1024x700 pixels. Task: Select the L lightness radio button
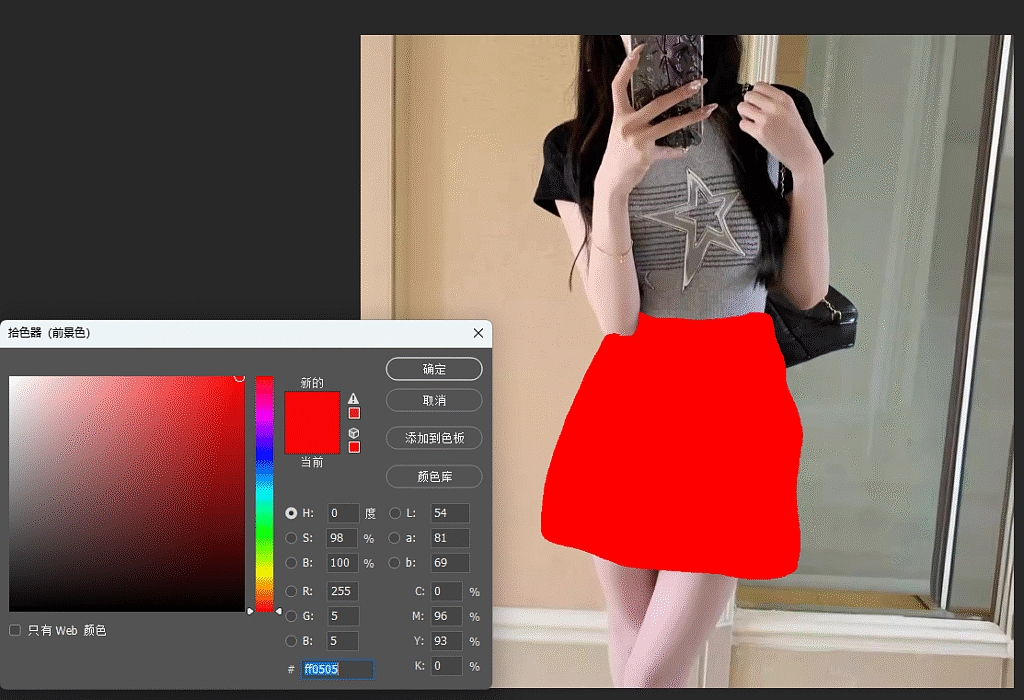click(394, 513)
